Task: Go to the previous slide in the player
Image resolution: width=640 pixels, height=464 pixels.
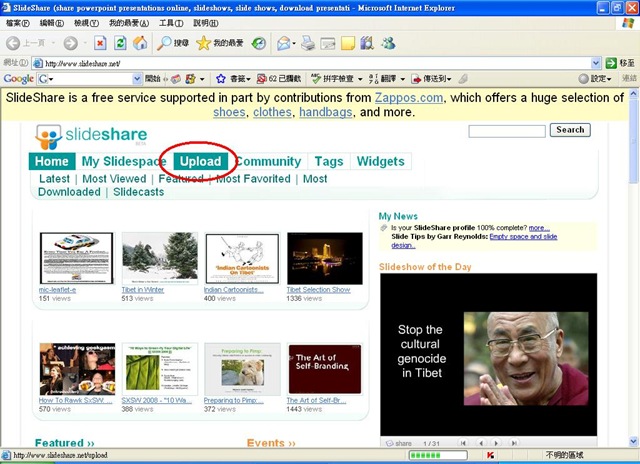Action: click(481, 443)
